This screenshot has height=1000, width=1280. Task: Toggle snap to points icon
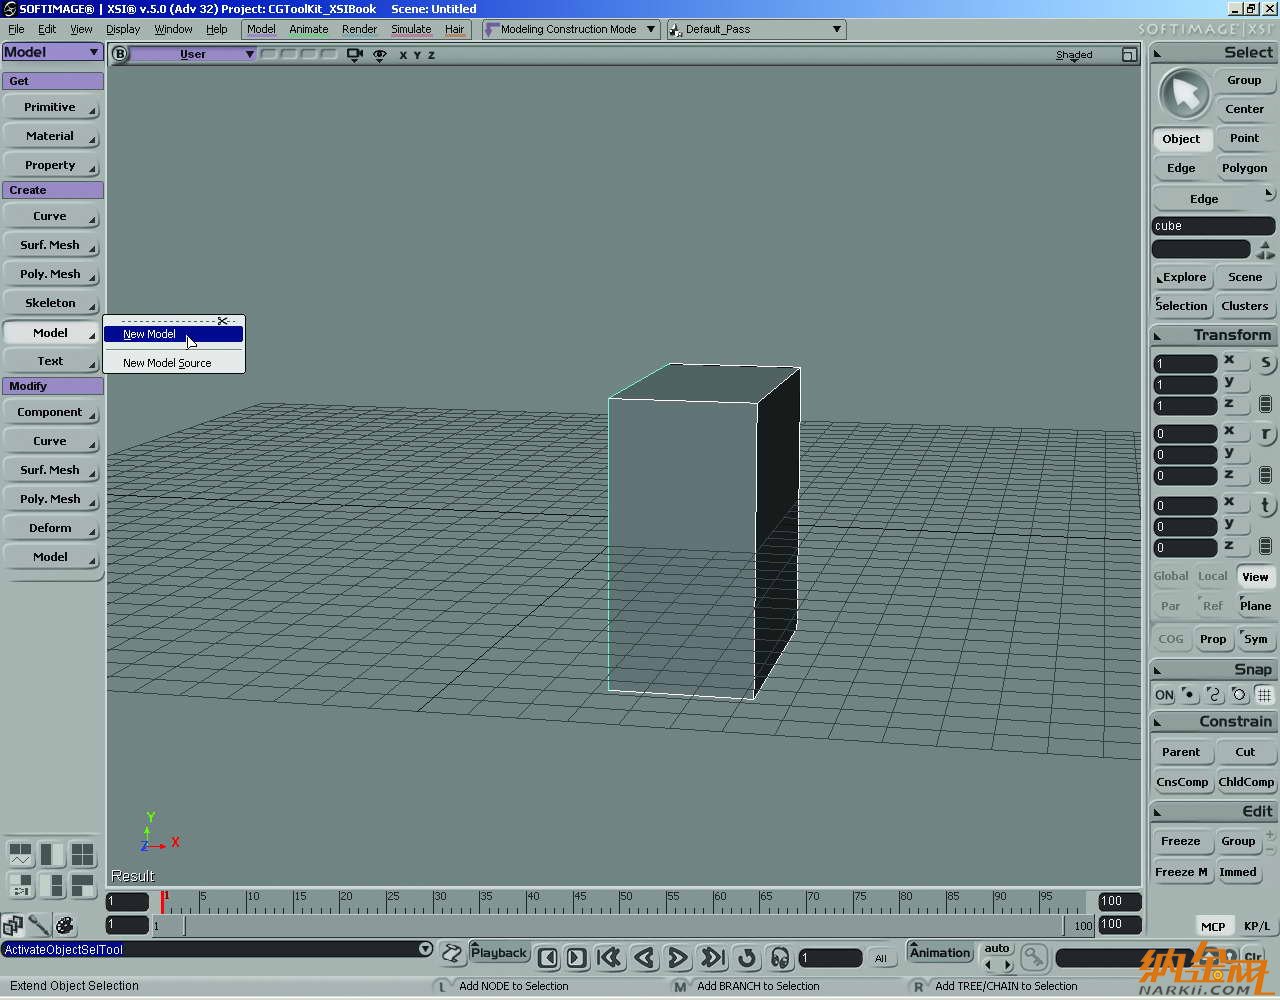click(1189, 695)
